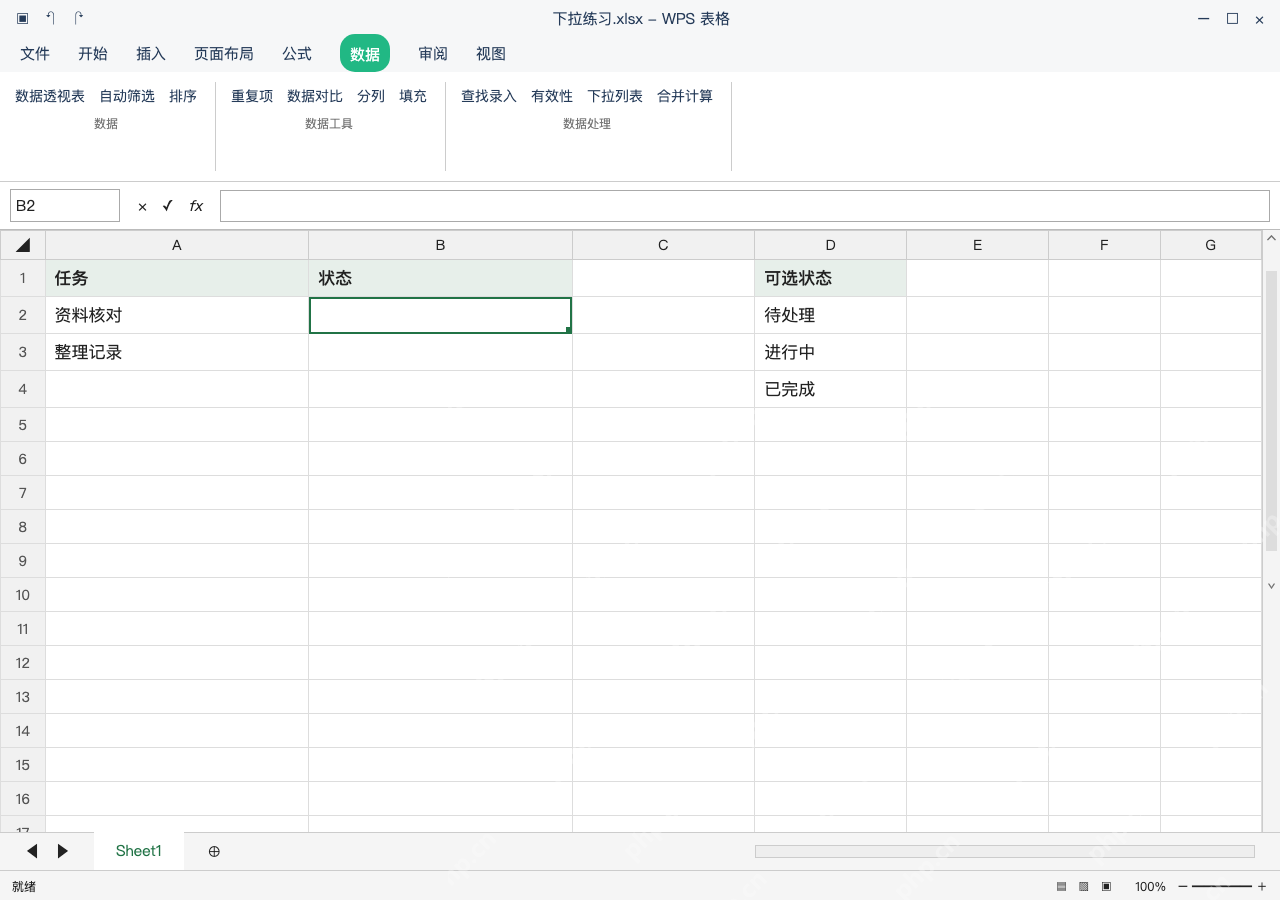Enable 自动筛选 in the ribbon
Screen dimensions: 1280x900
pyautogui.click(x=127, y=96)
